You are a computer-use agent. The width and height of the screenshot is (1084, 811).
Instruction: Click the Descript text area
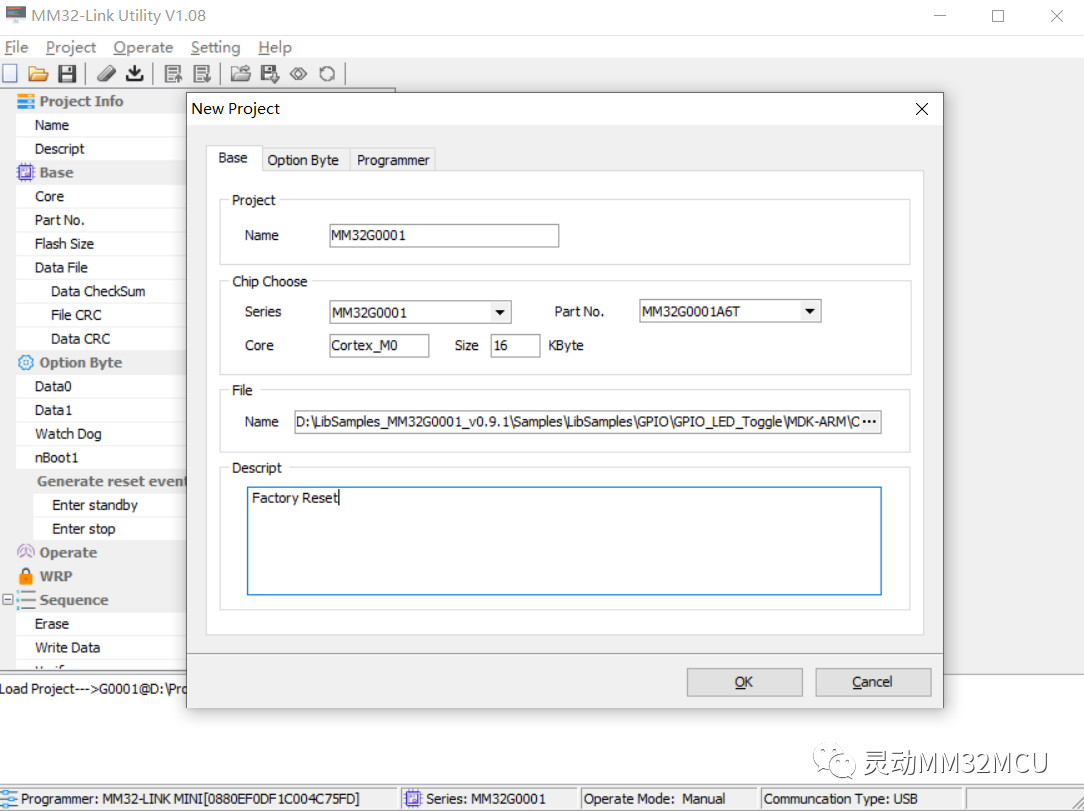[x=564, y=541]
